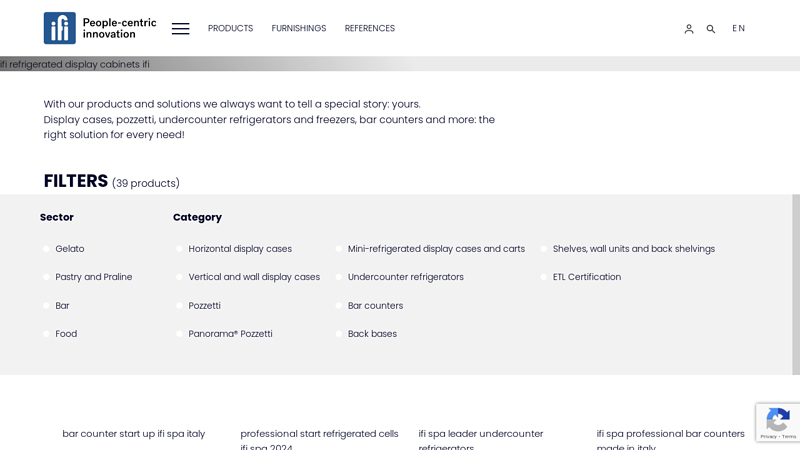
Task: Click the FILTERS heading
Action: tap(76, 181)
